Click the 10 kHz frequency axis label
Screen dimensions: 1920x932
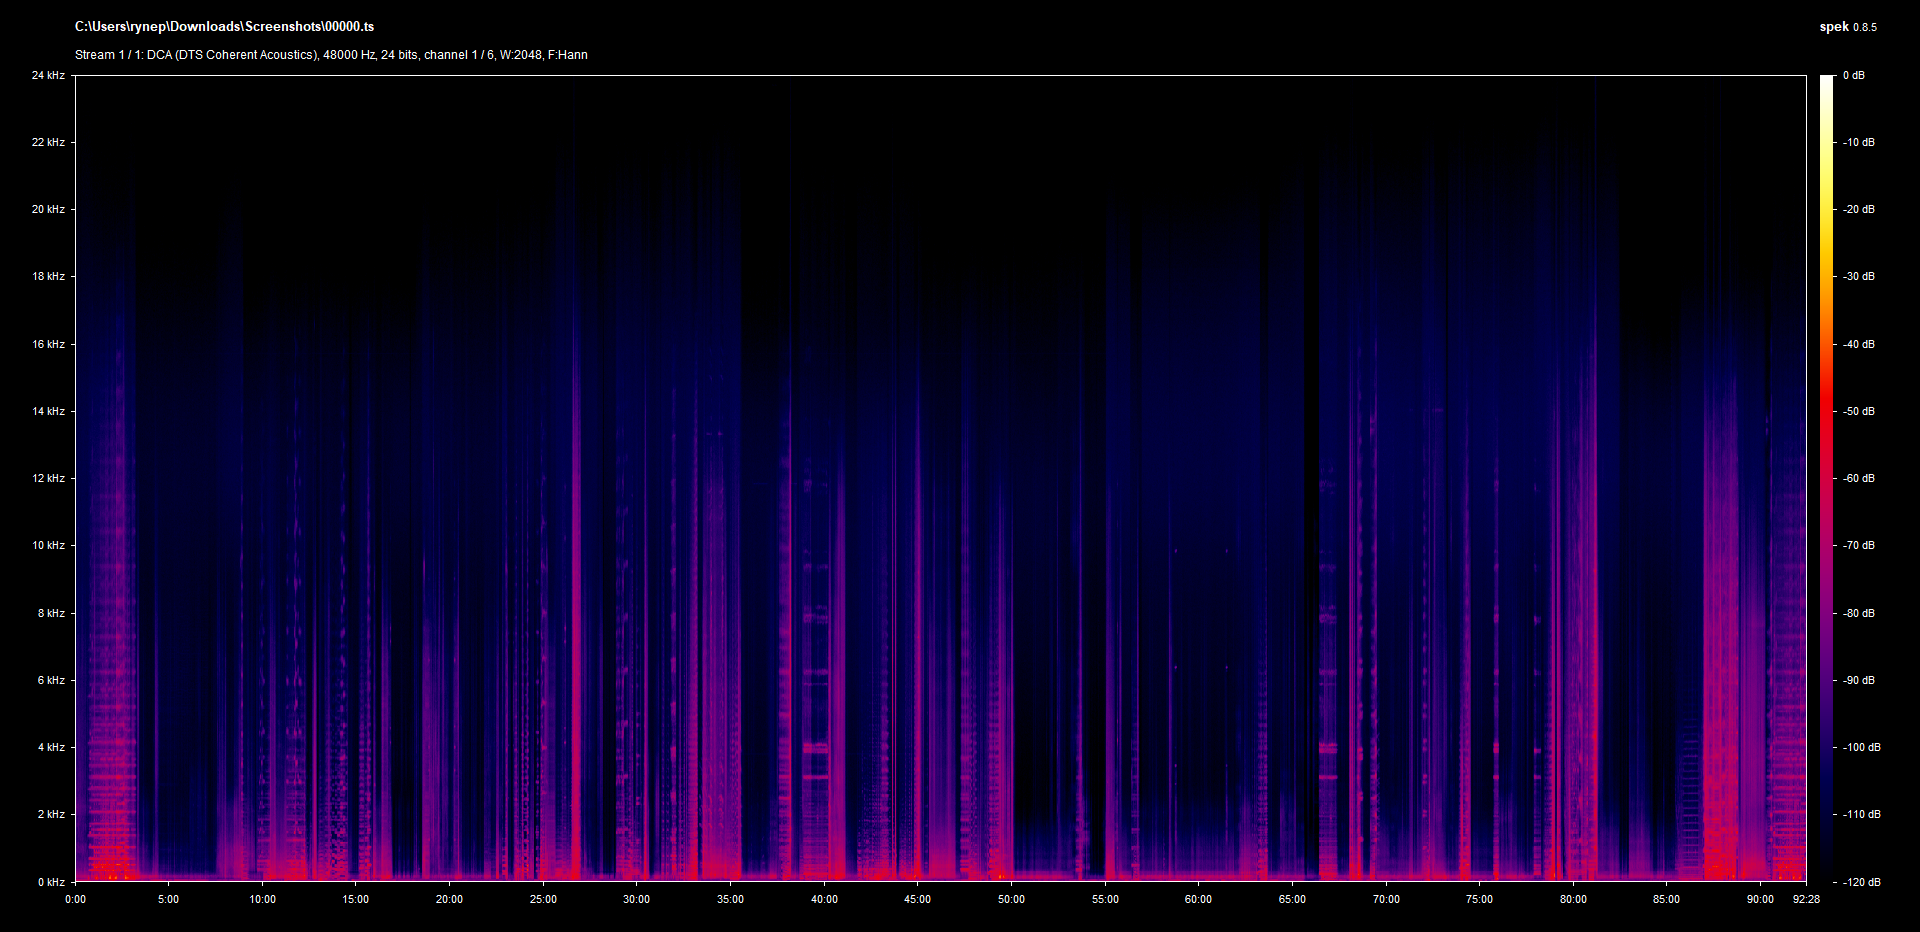tap(48, 545)
